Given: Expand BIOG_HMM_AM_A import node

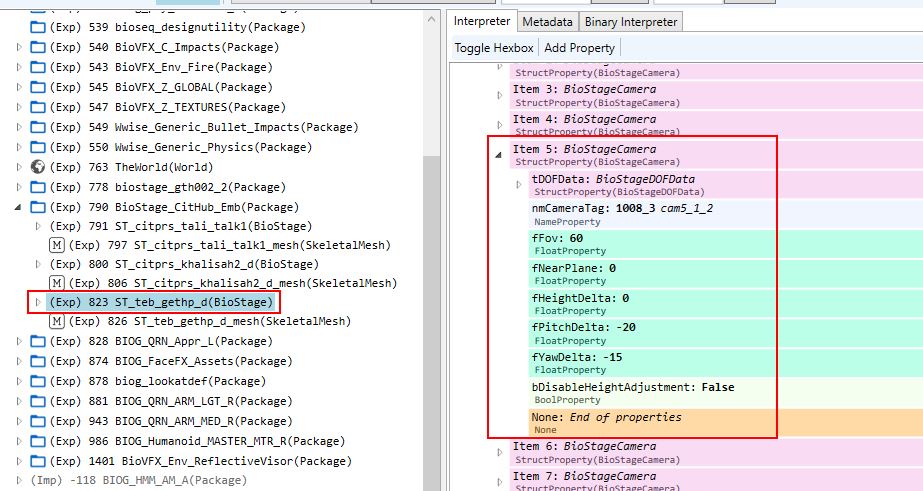Looking at the screenshot, I should (19, 480).
